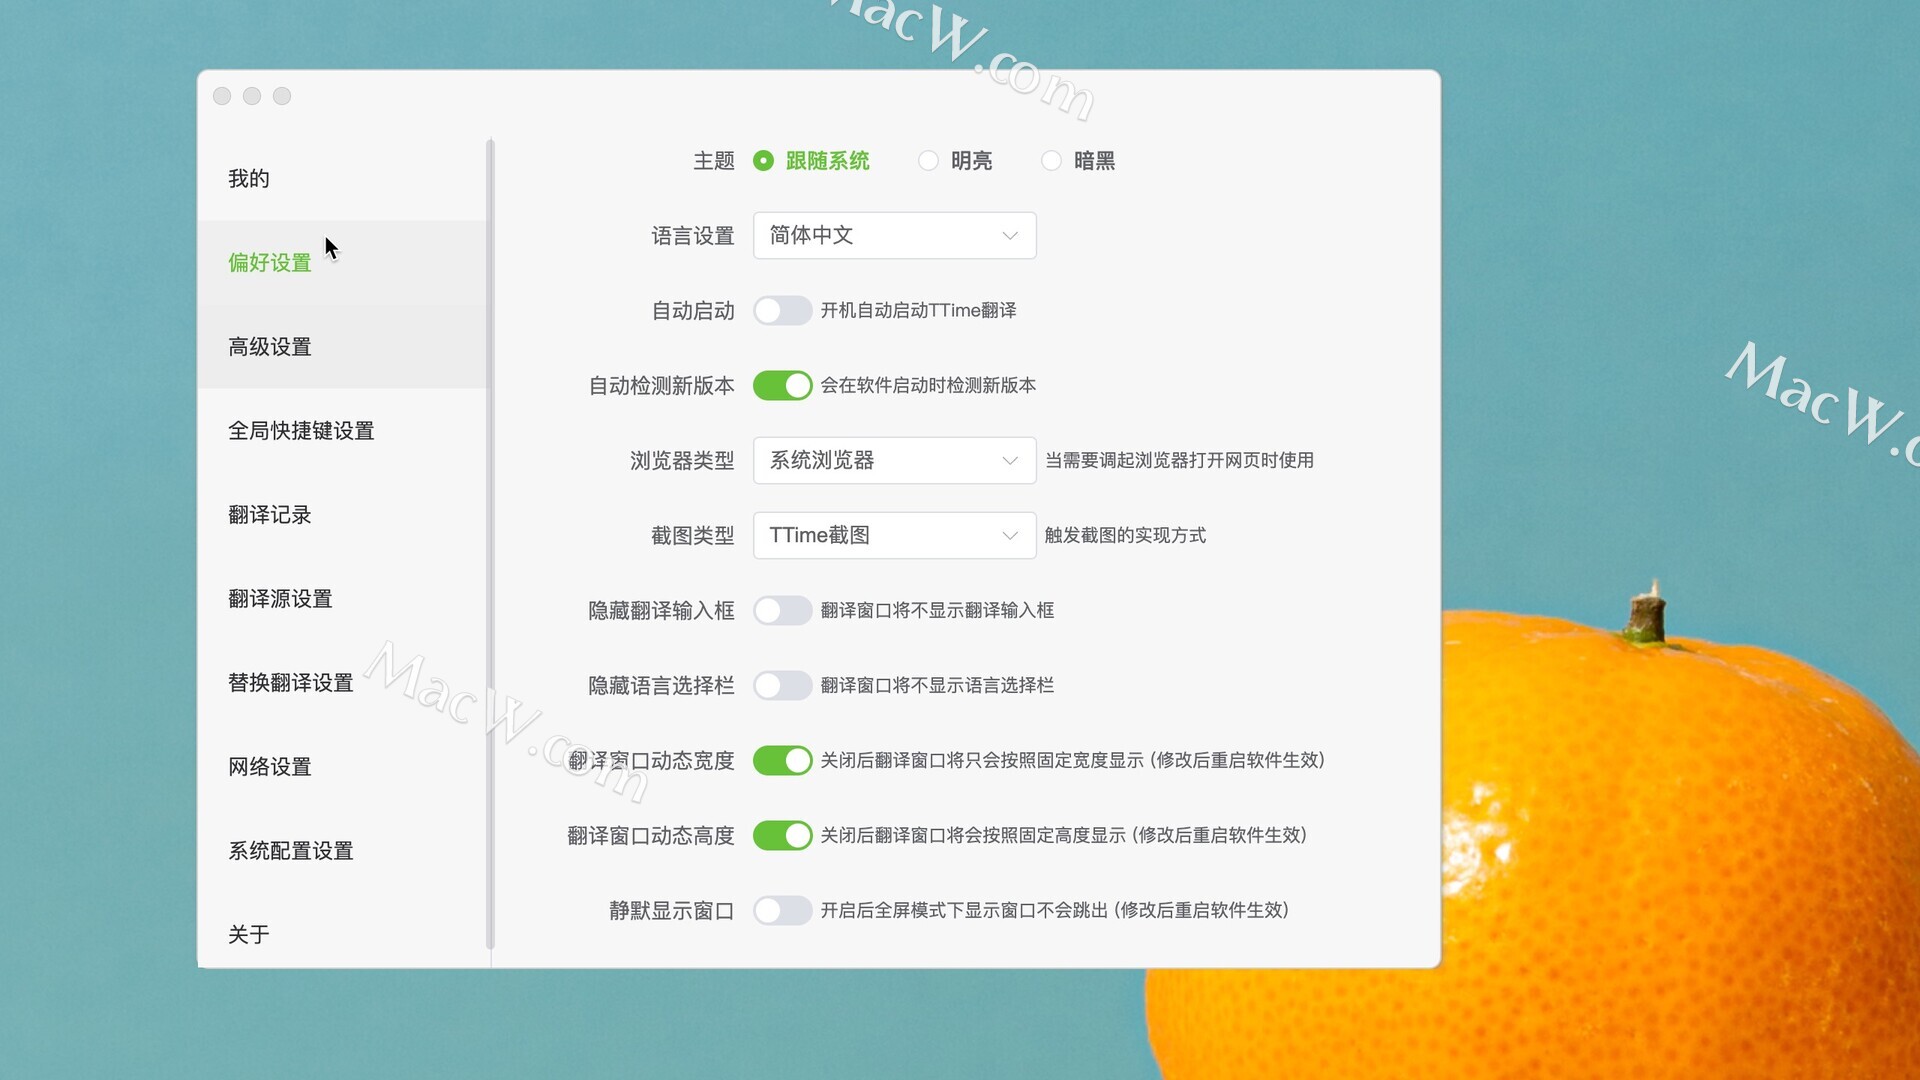This screenshot has height=1080, width=1920.
Task: Turn off 翻译窗口动态高度 switch
Action: point(782,836)
